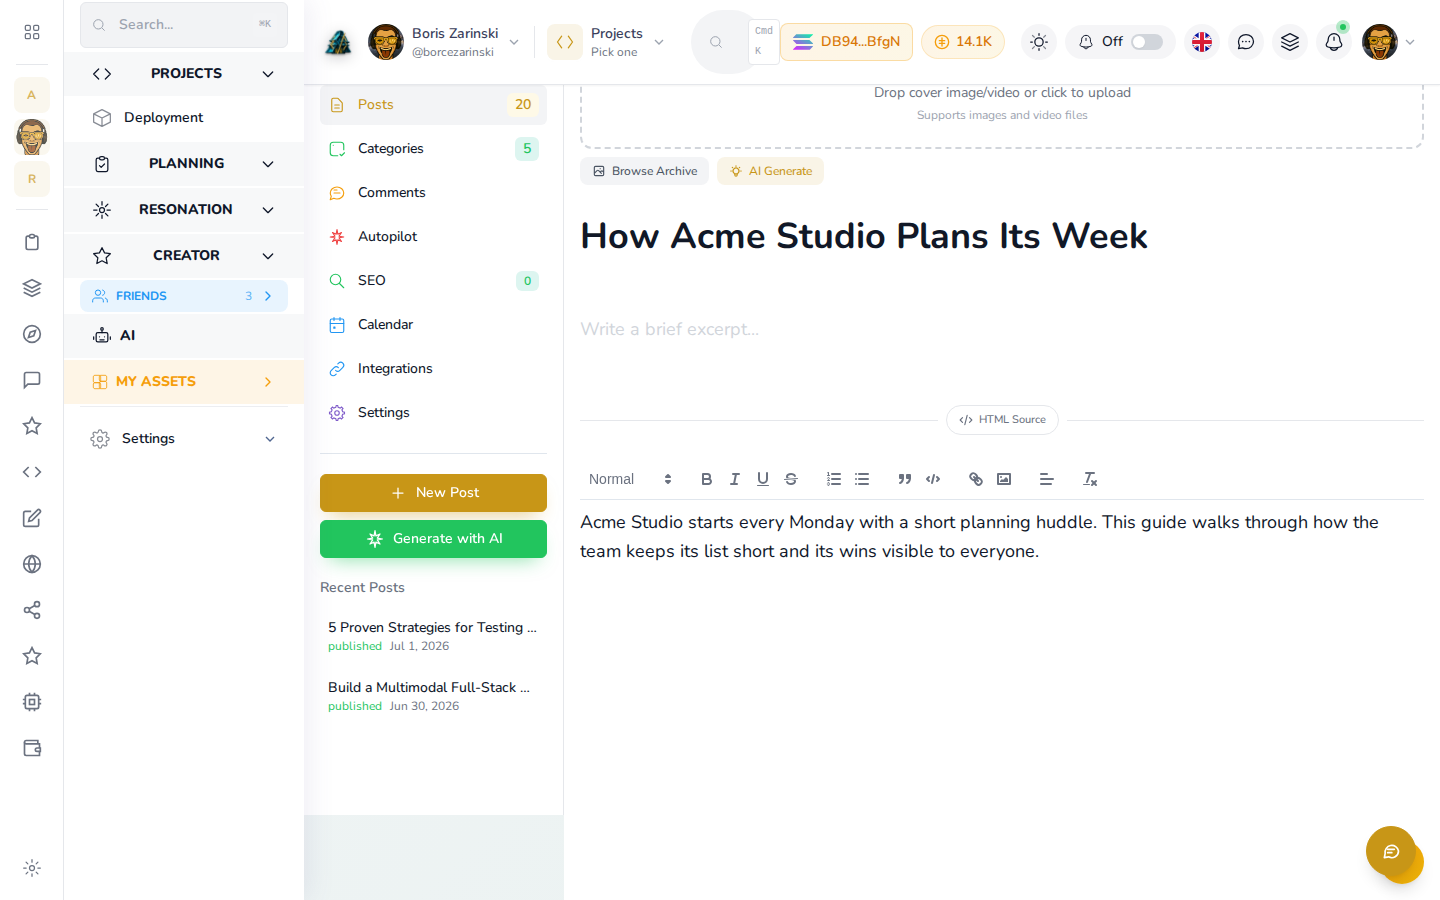This screenshot has width=1440, height=900.
Task: Insert a blockquote
Action: pyautogui.click(x=905, y=479)
